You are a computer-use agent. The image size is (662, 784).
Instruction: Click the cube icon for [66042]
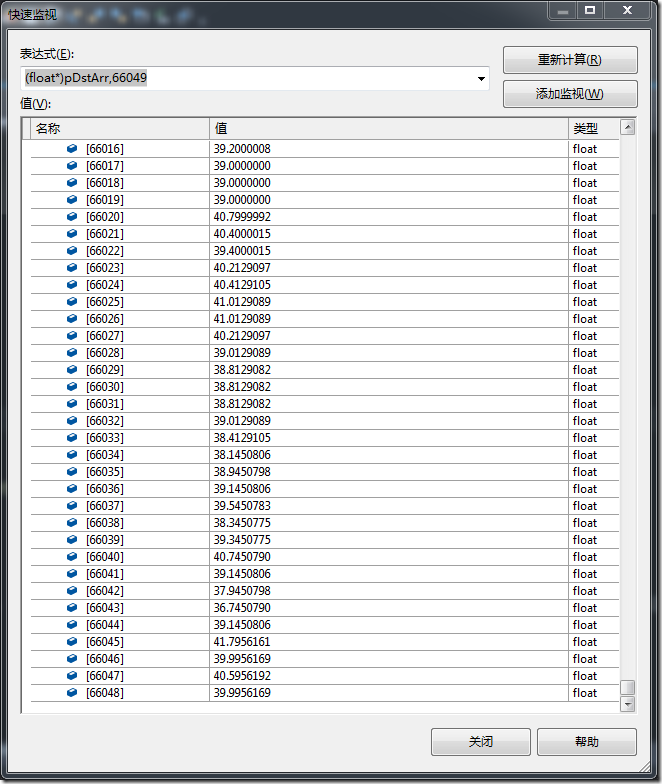[72, 590]
